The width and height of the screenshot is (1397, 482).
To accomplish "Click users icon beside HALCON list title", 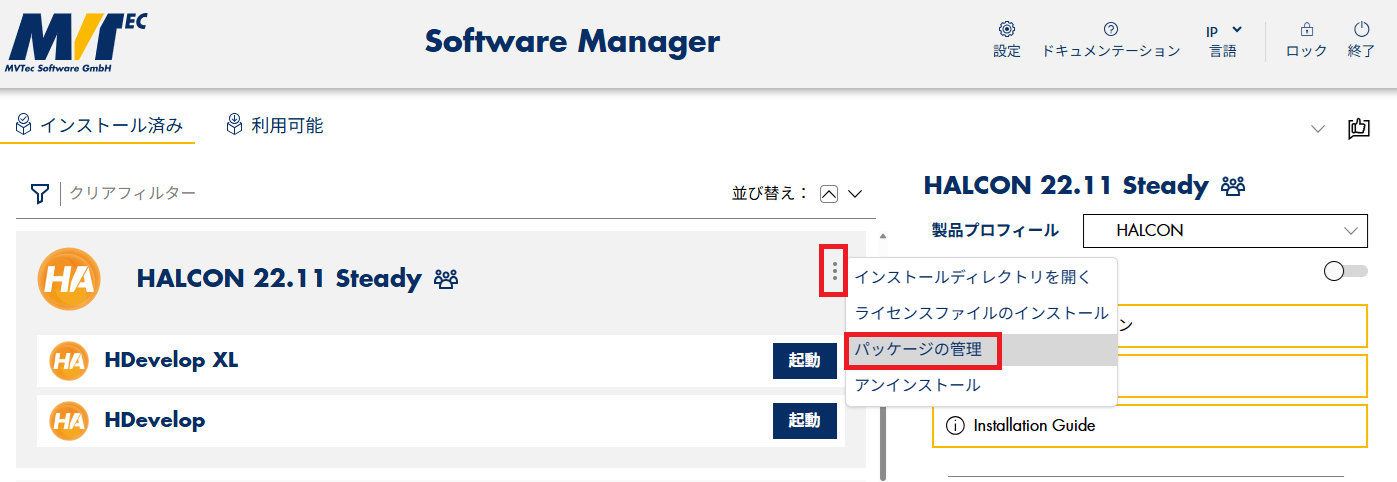I will click(x=446, y=279).
